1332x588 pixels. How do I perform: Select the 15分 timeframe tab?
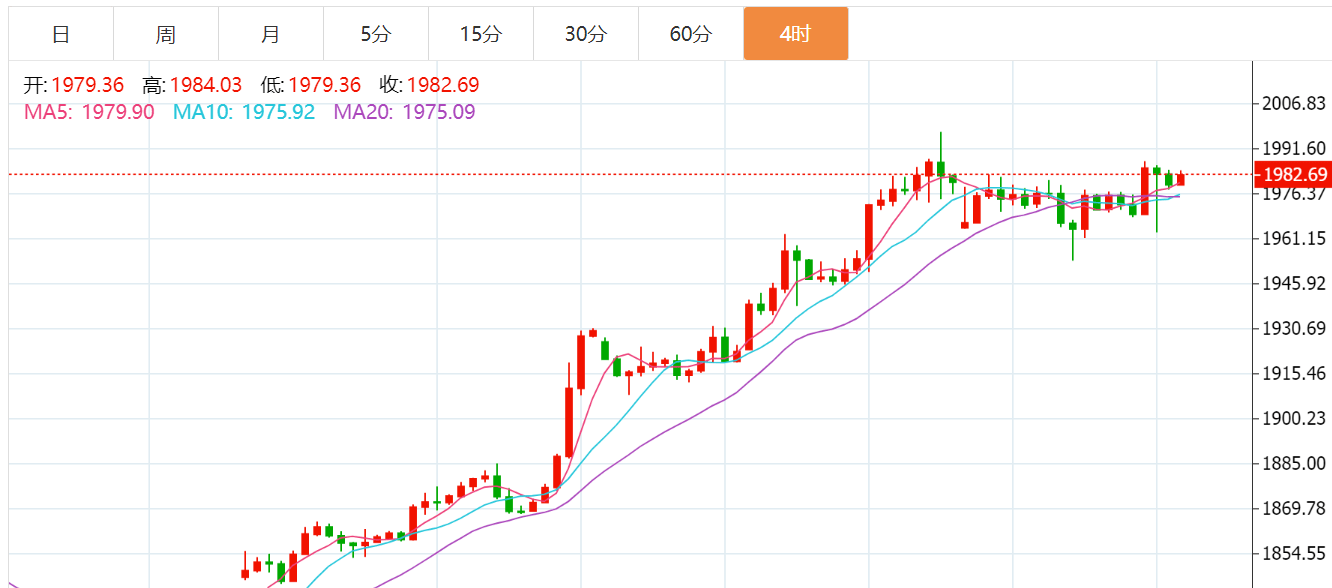point(480,34)
